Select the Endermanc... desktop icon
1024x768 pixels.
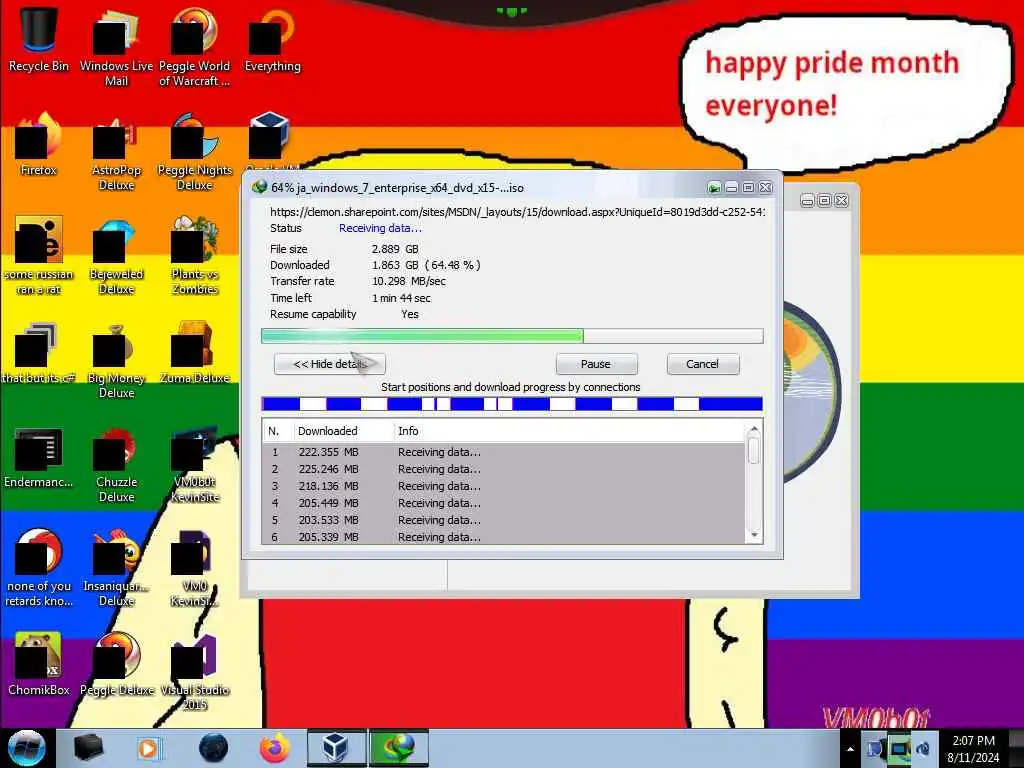(x=39, y=456)
